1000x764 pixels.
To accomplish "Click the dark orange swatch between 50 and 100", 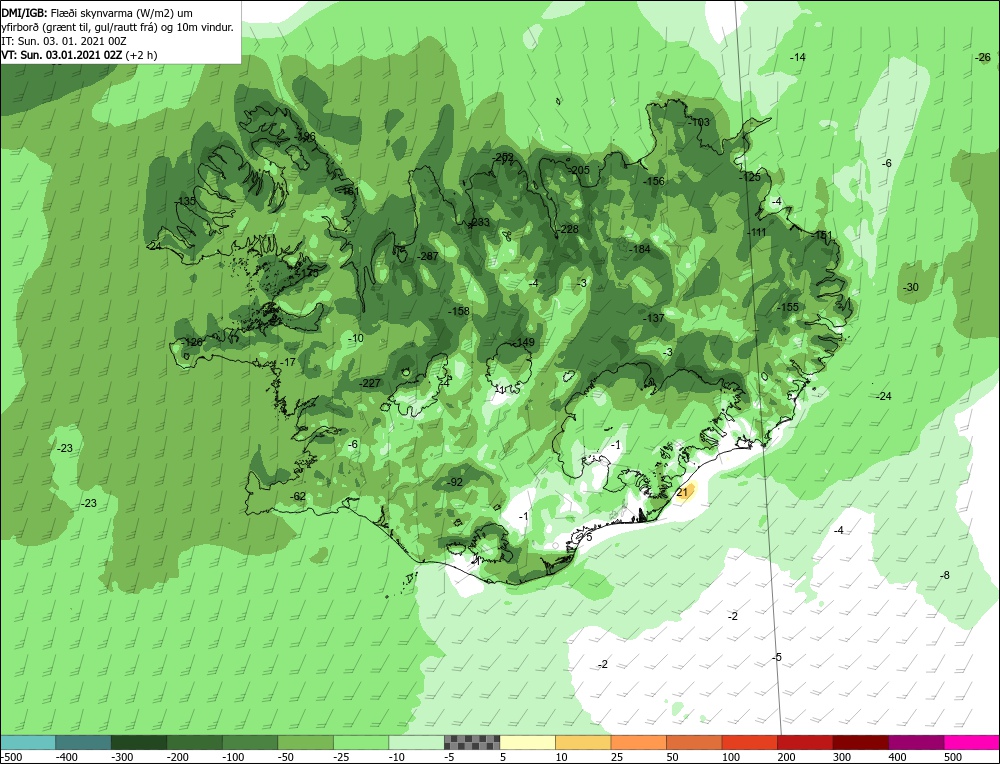I will pos(693,742).
